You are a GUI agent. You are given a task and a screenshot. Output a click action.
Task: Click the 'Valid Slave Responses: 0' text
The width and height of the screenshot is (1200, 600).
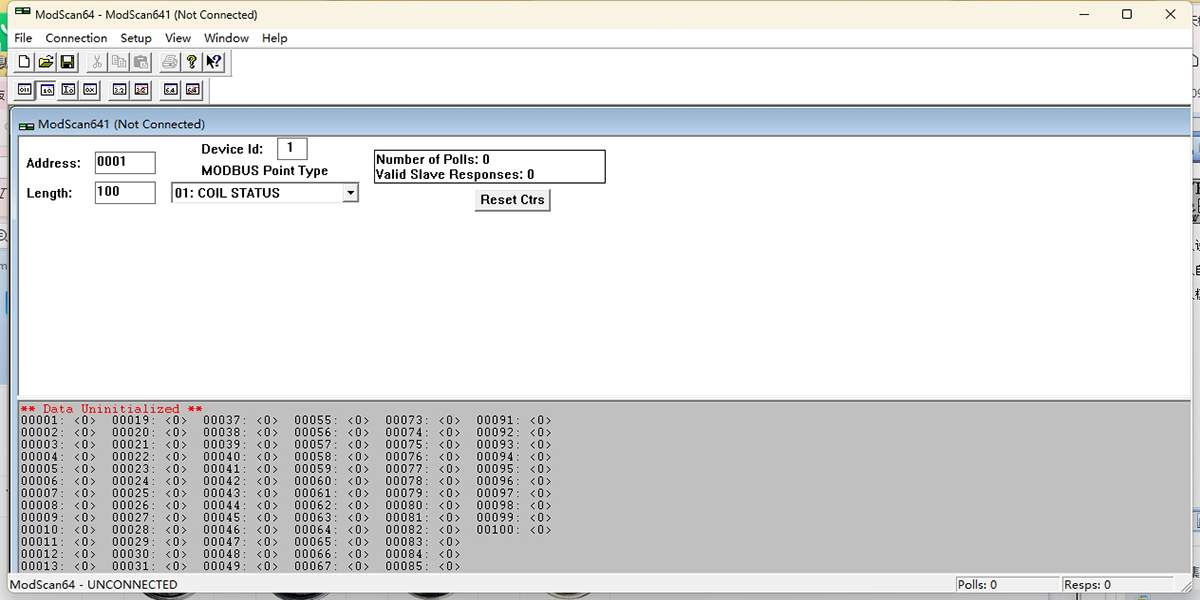click(x=455, y=175)
